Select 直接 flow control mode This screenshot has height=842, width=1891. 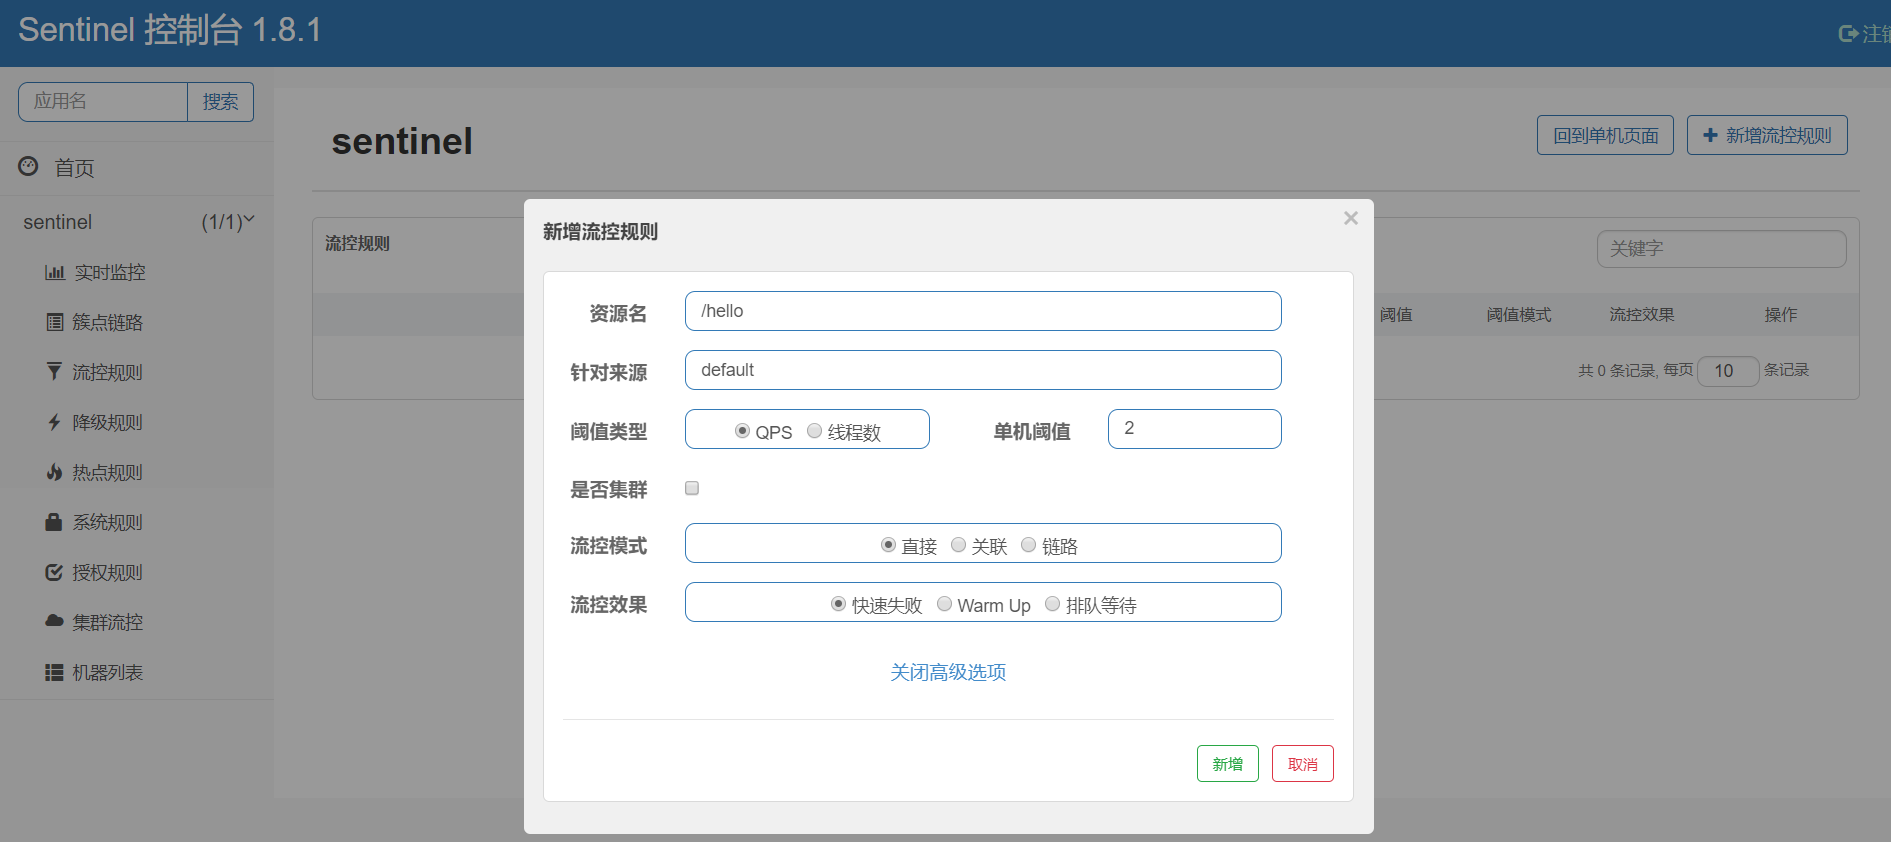(x=888, y=545)
